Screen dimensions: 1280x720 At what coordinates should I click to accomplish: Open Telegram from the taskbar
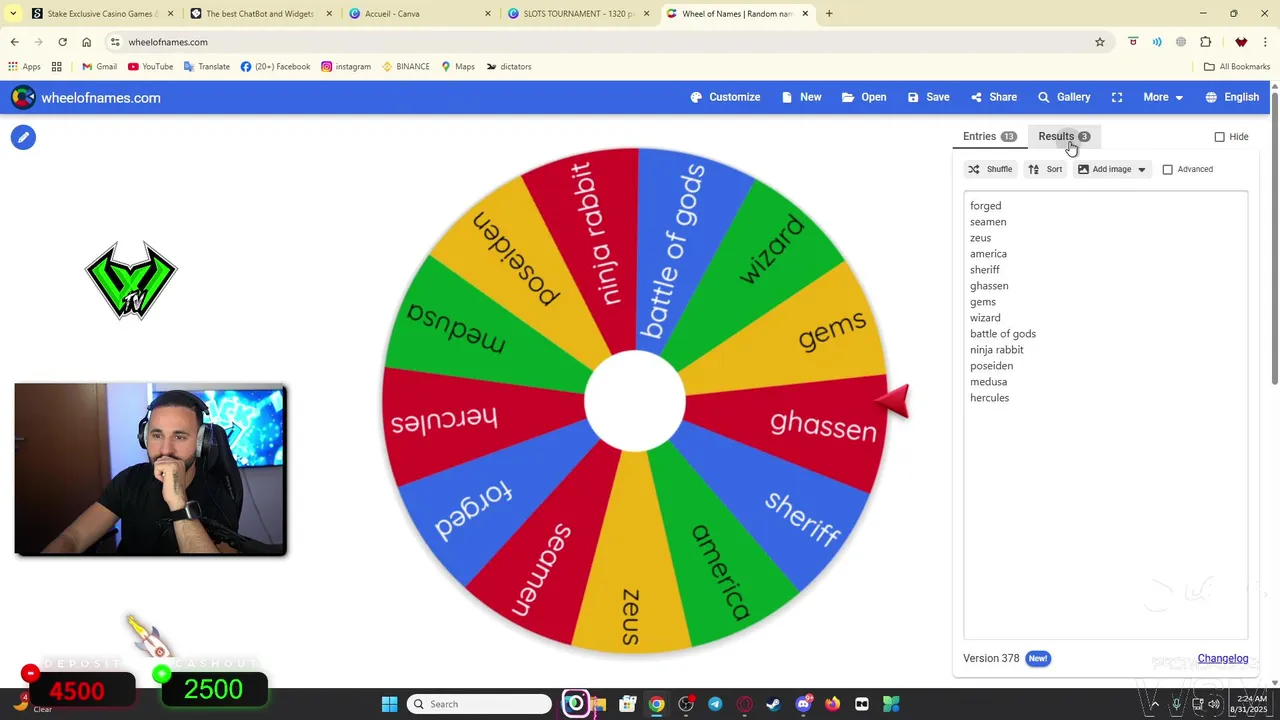(715, 704)
